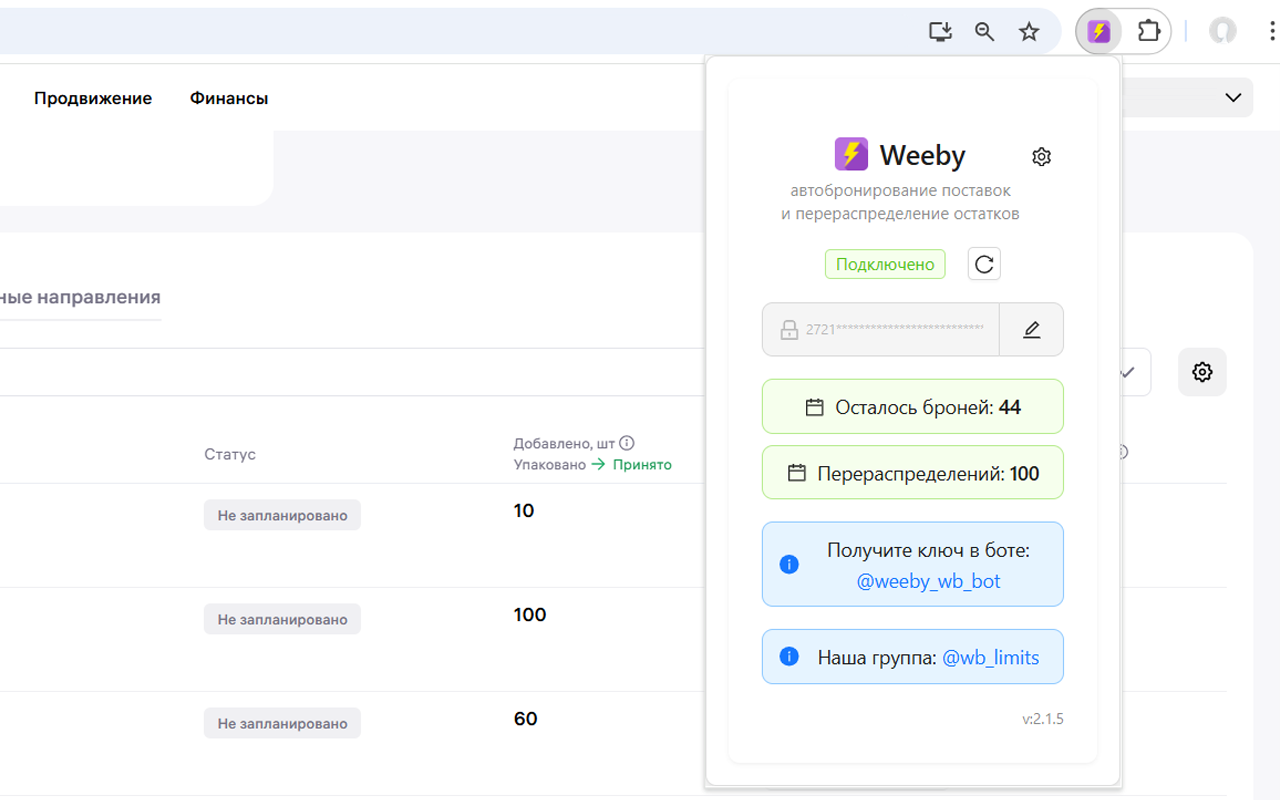This screenshot has height=800, width=1280.
Task: Click Не запланировано badge in row 60
Action: pos(282,724)
